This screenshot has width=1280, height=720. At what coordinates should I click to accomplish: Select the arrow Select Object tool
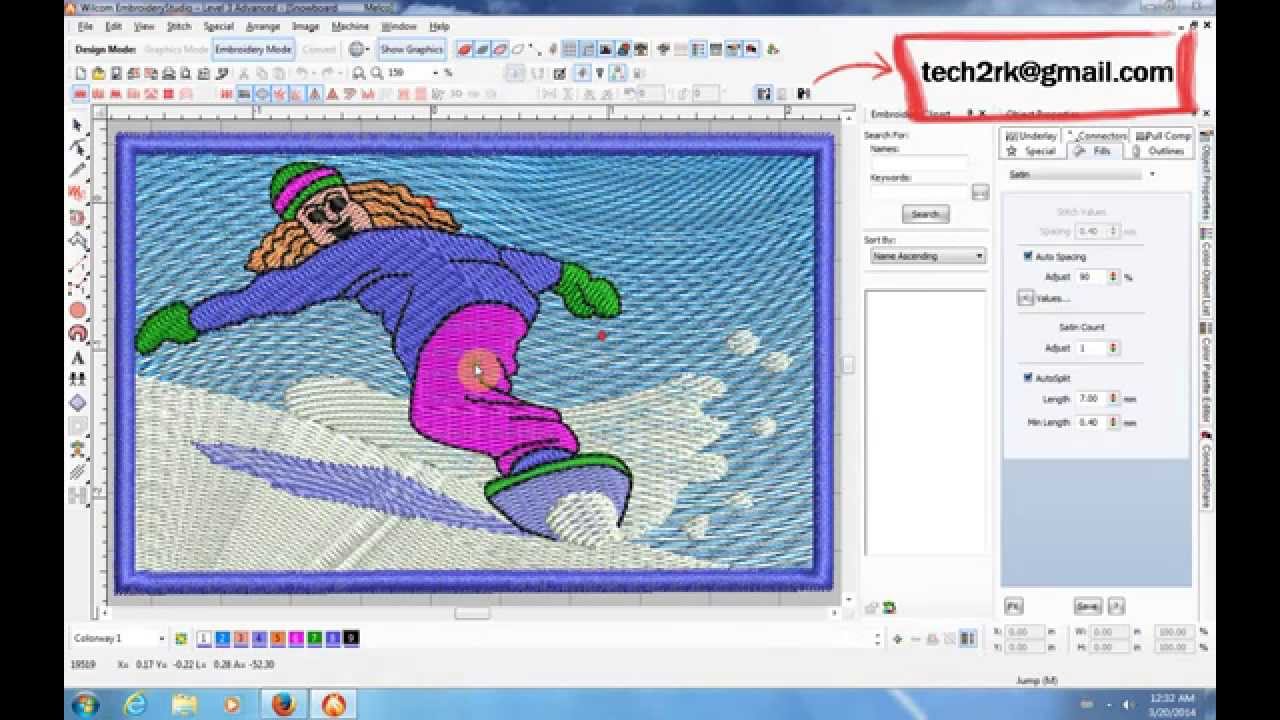pos(77,126)
